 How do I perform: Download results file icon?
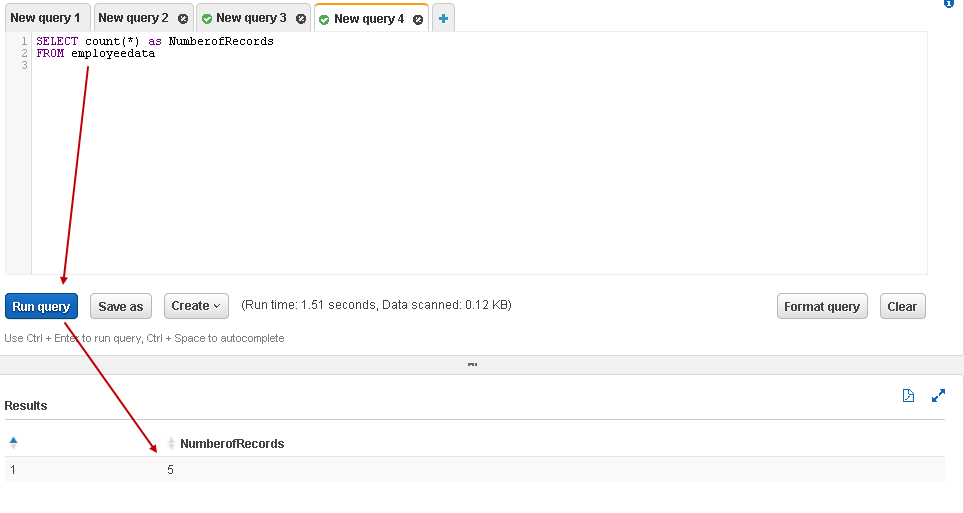click(x=908, y=396)
